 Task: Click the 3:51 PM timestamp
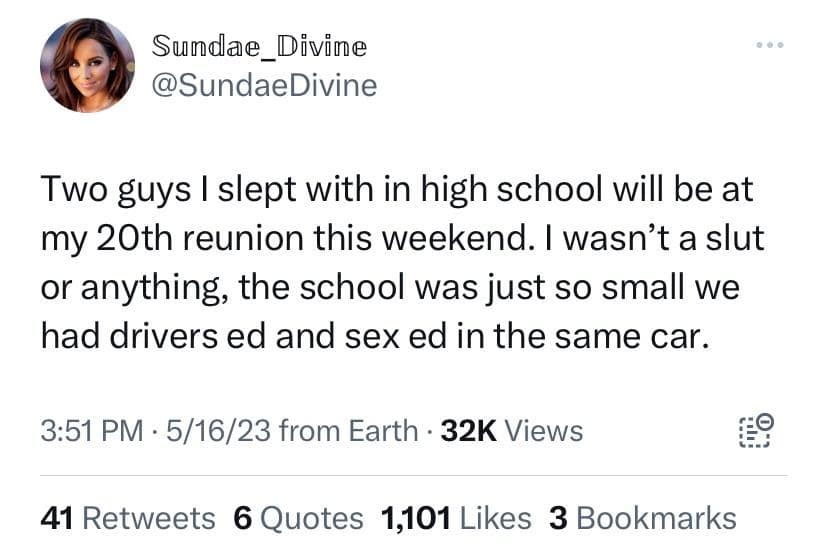[92, 431]
